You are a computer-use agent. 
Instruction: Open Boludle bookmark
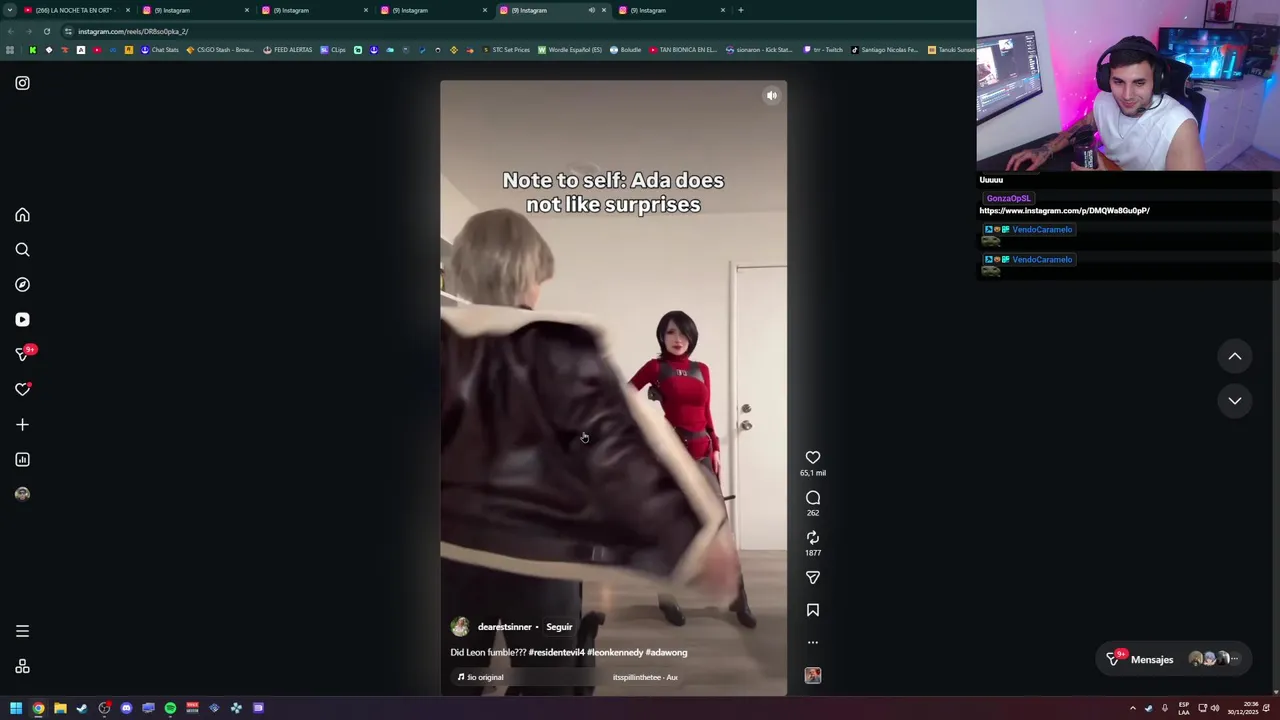point(625,50)
